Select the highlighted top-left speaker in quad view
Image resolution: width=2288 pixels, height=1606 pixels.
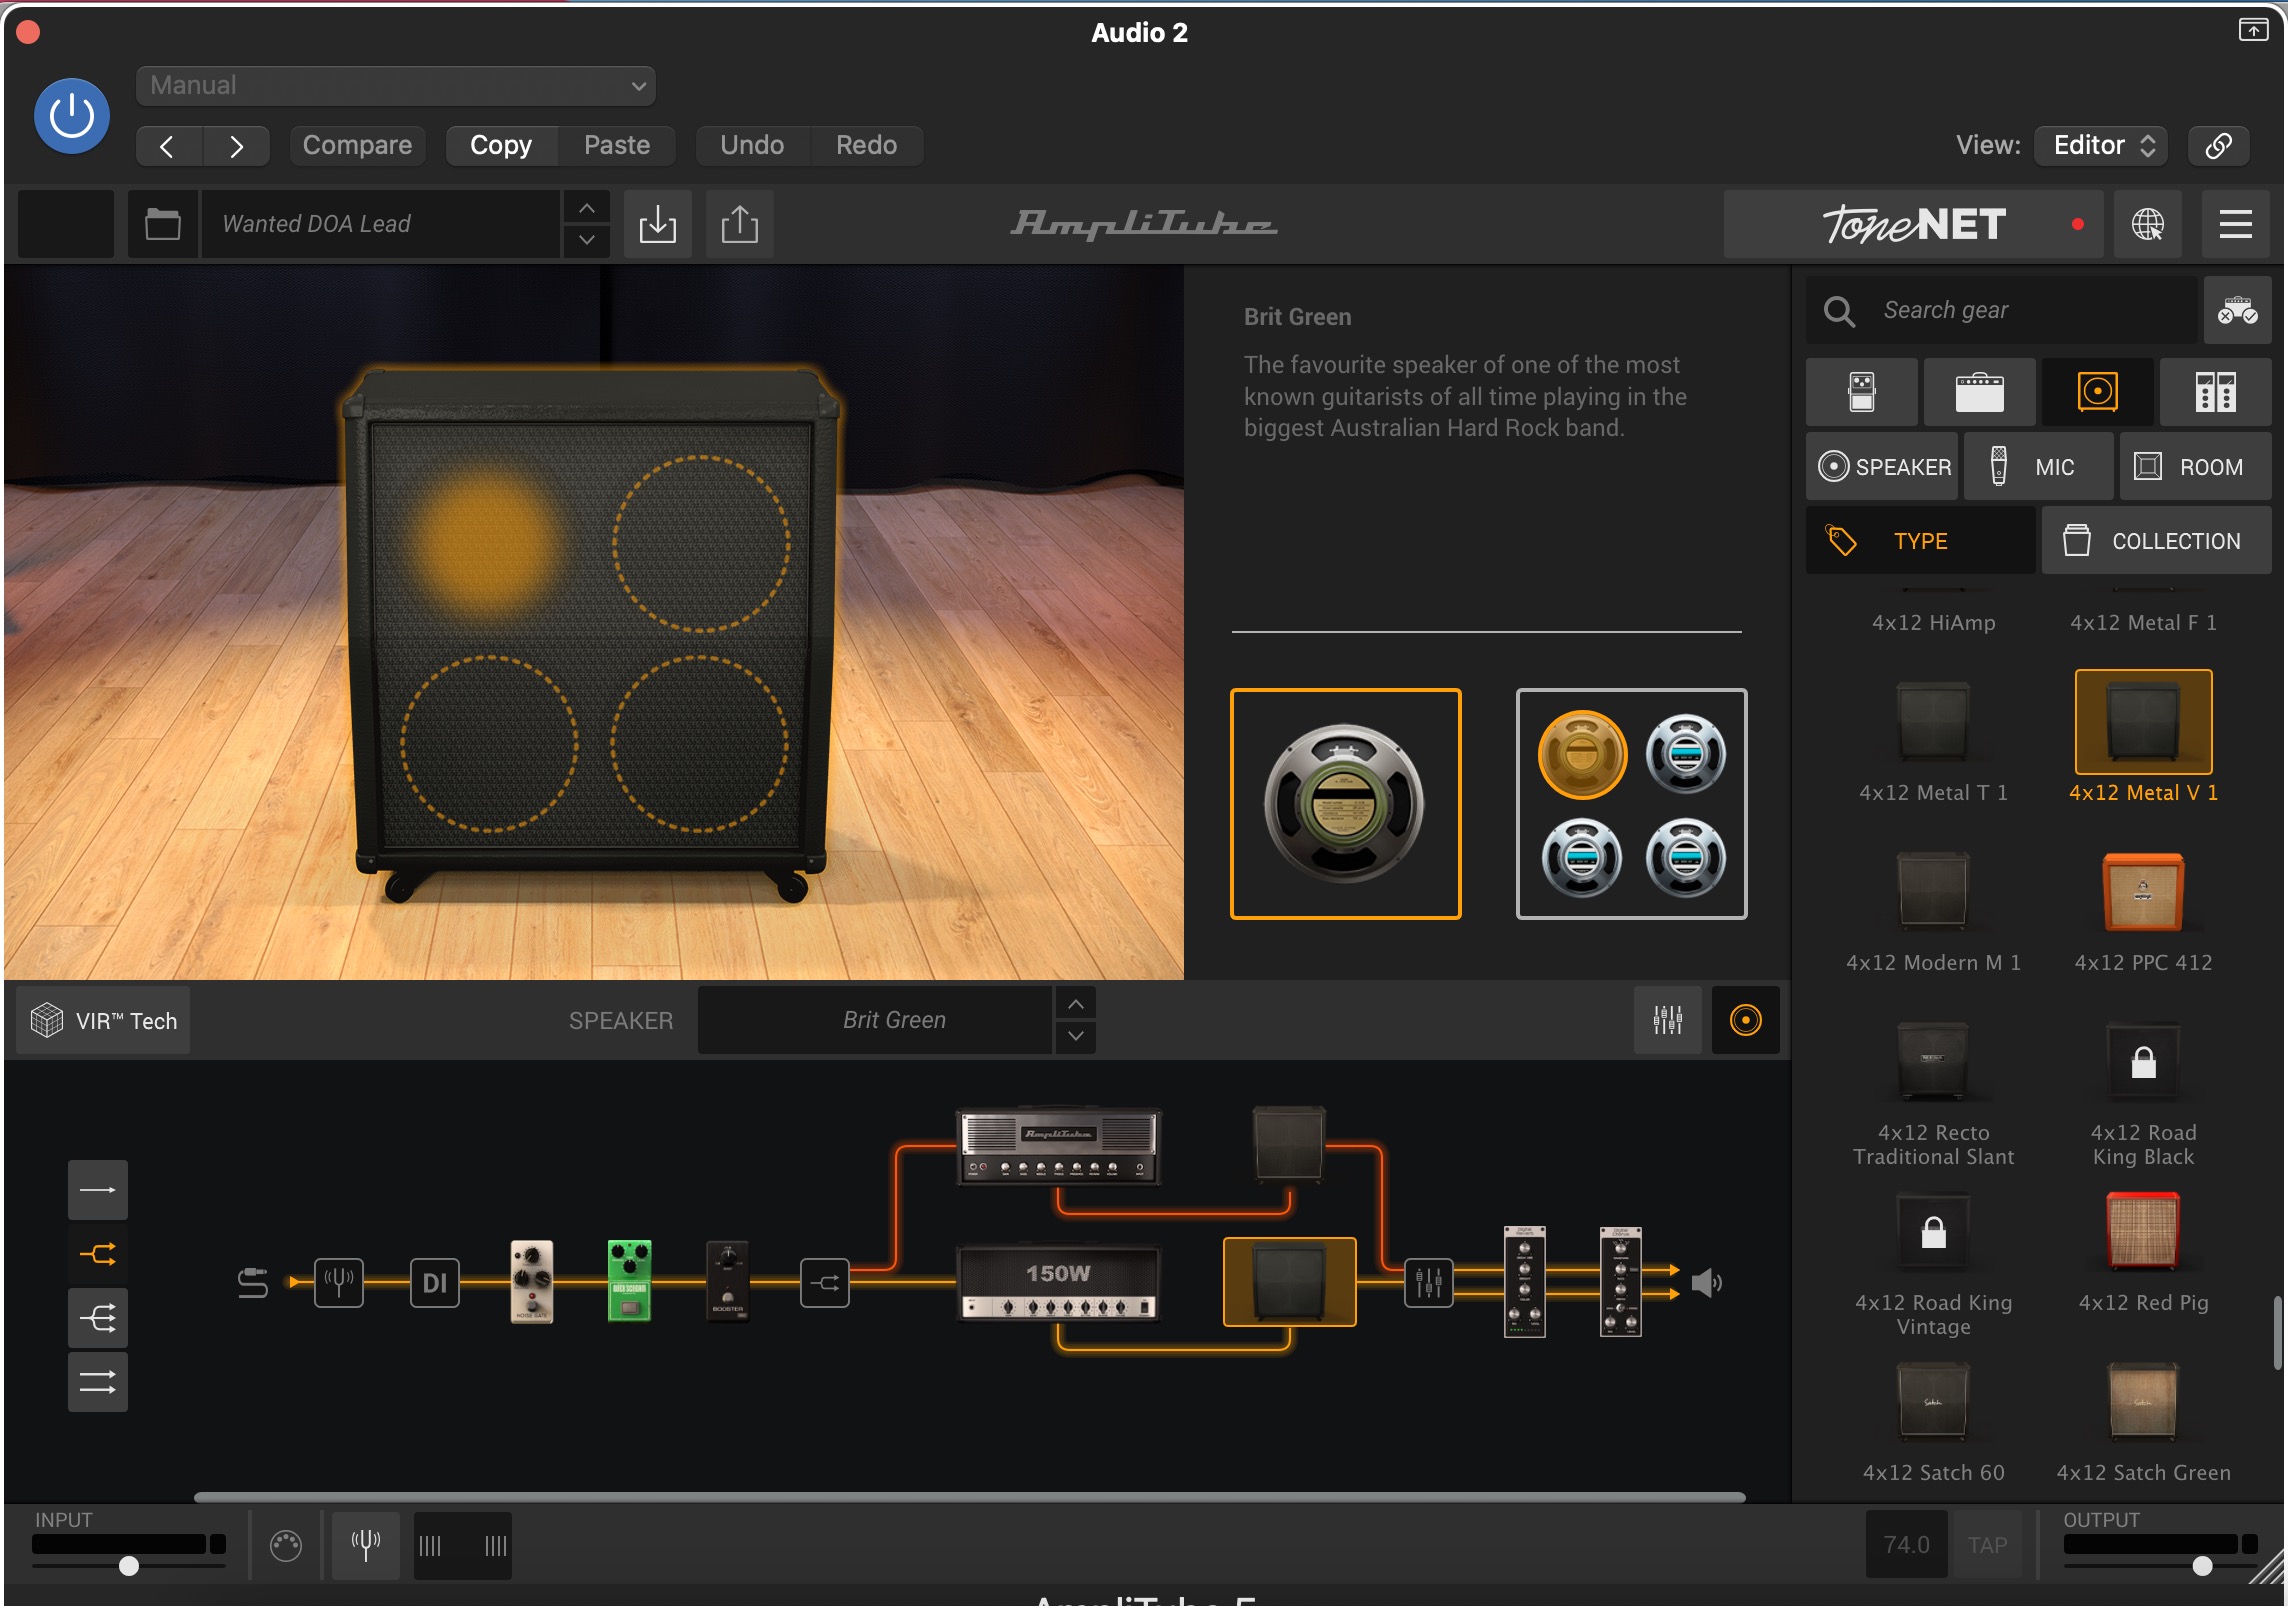[1582, 755]
